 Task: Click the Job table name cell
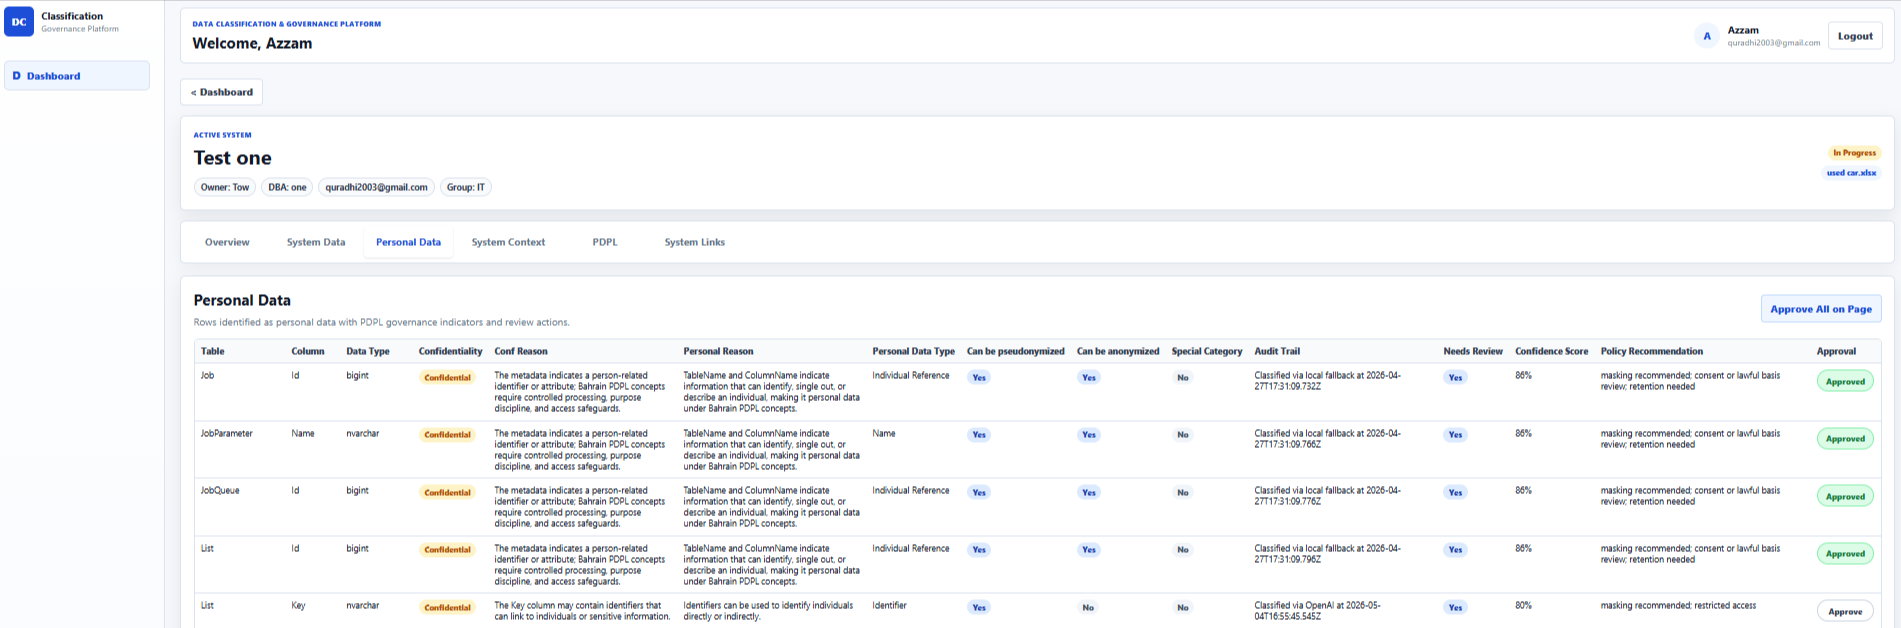point(207,376)
